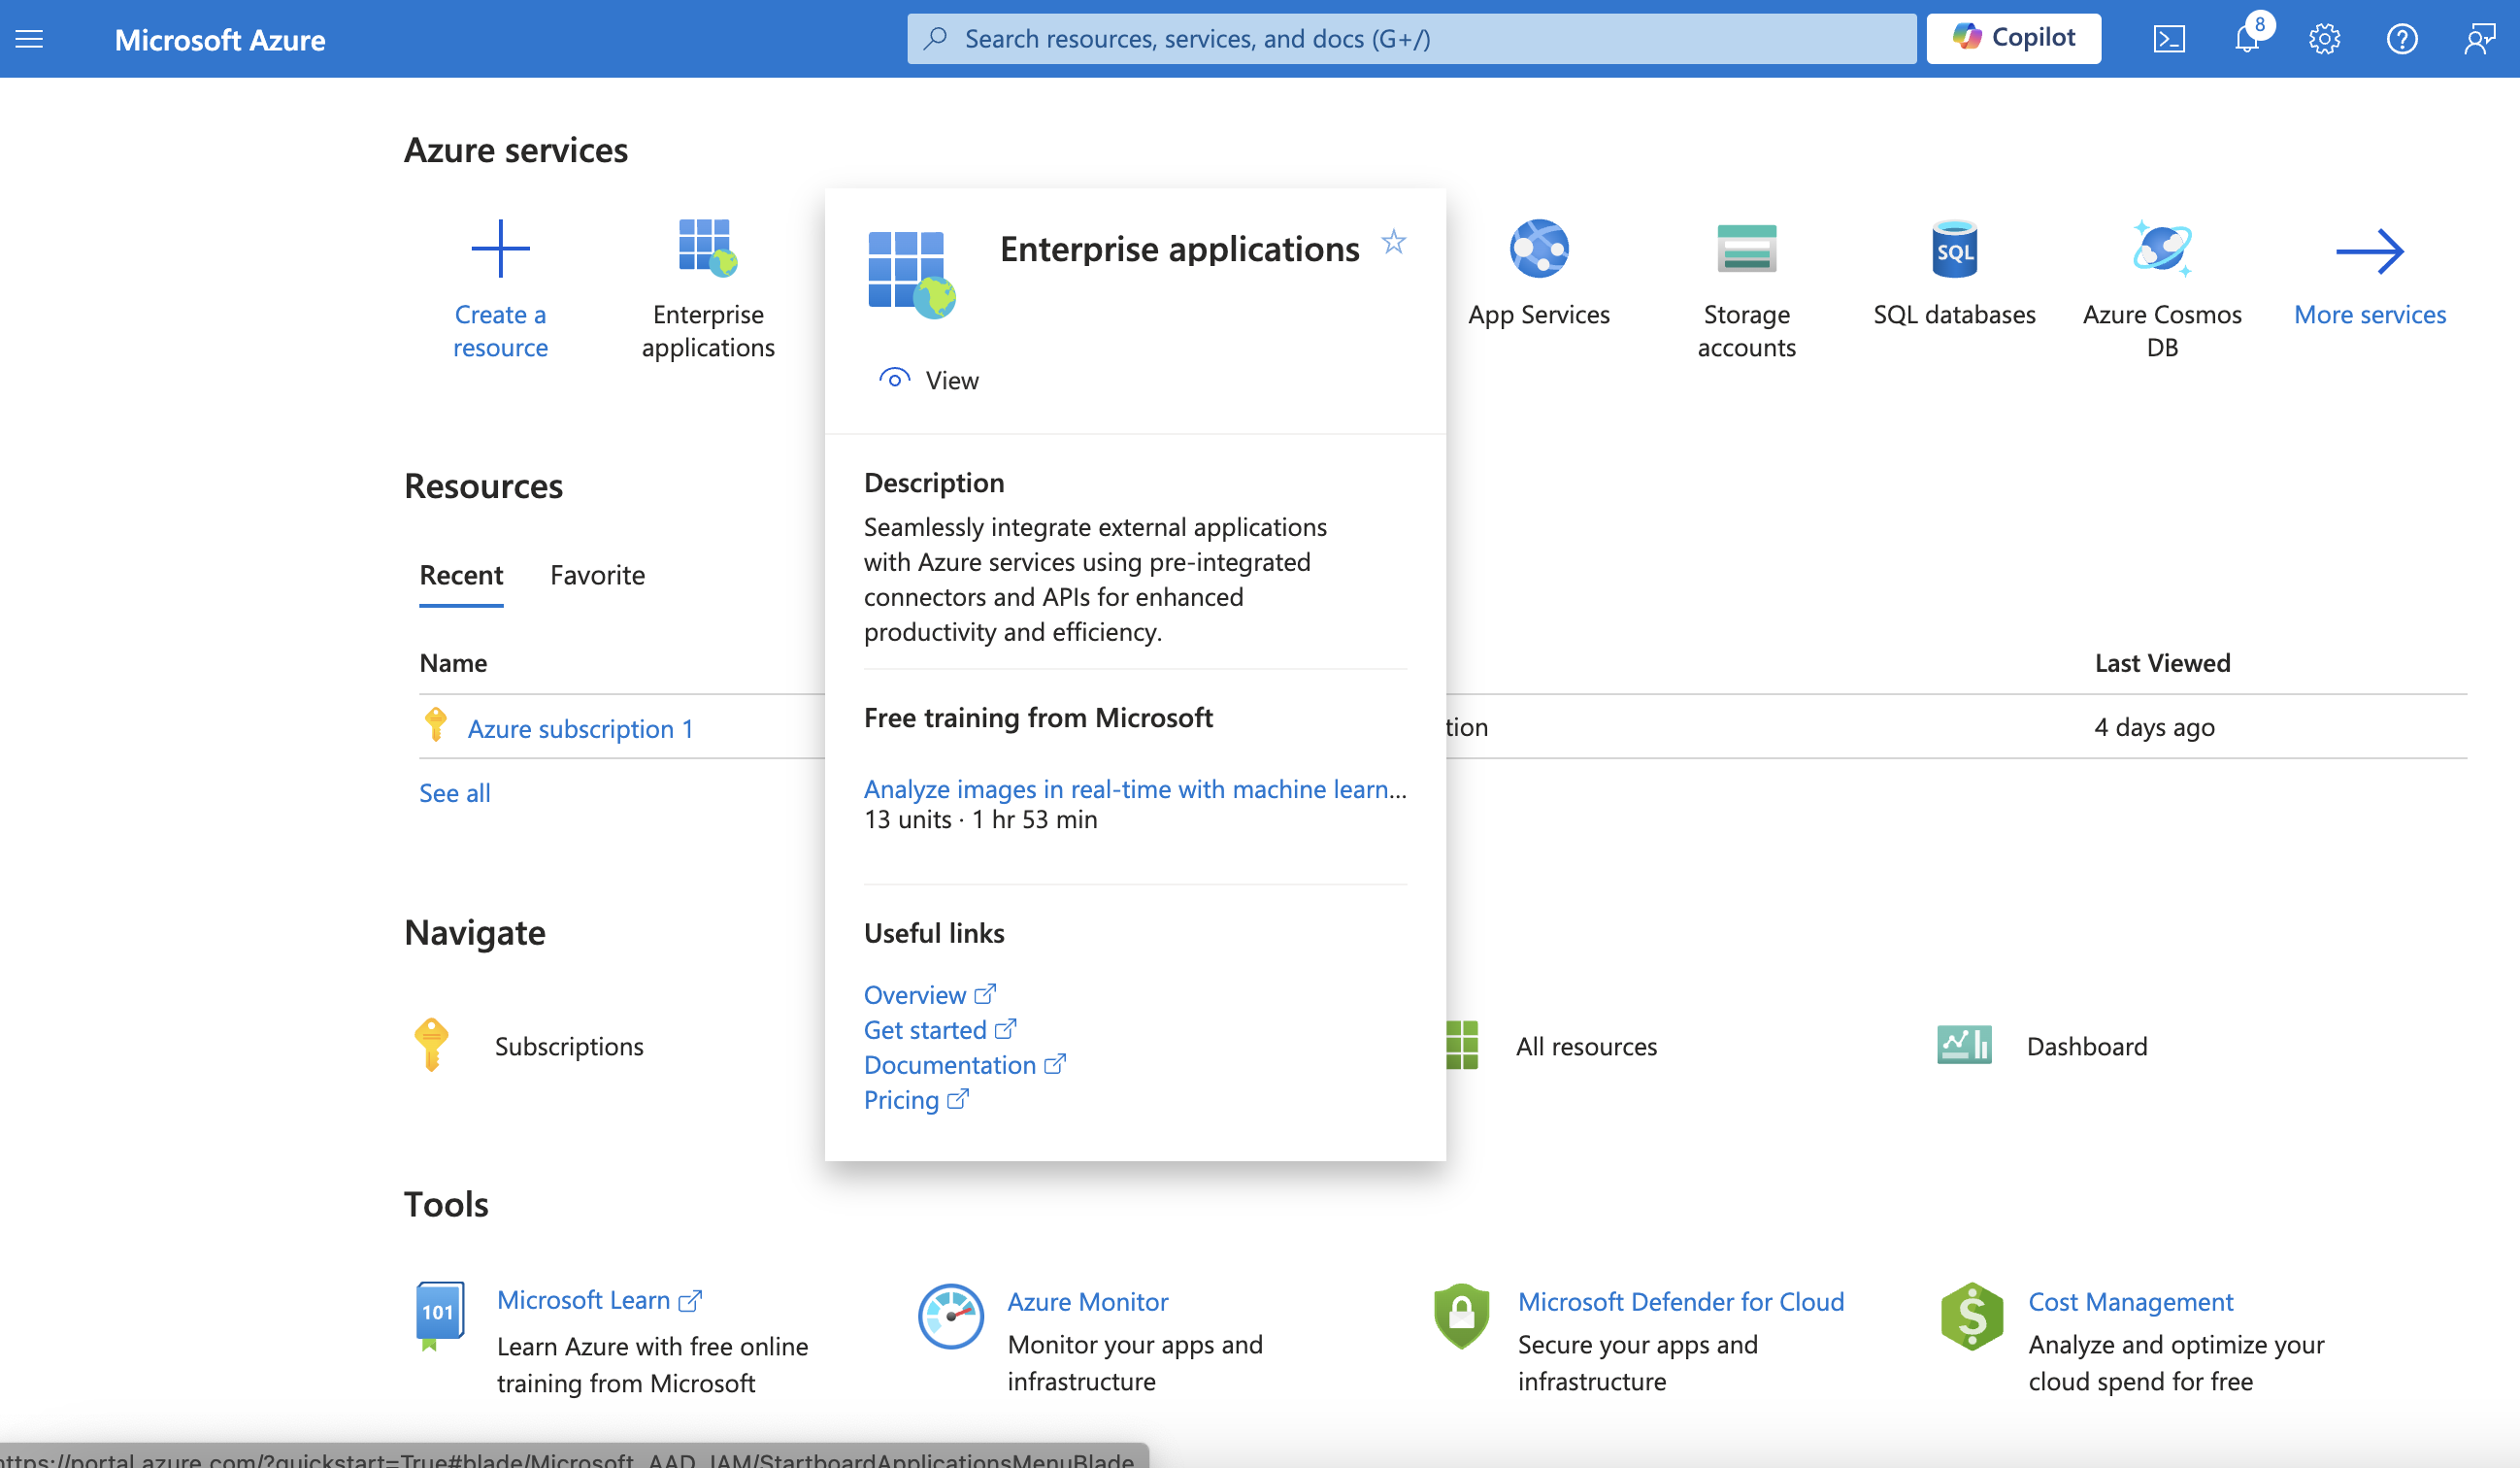This screenshot has width=2520, height=1468.
Task: Click the Create a resource plus icon
Action: point(500,249)
